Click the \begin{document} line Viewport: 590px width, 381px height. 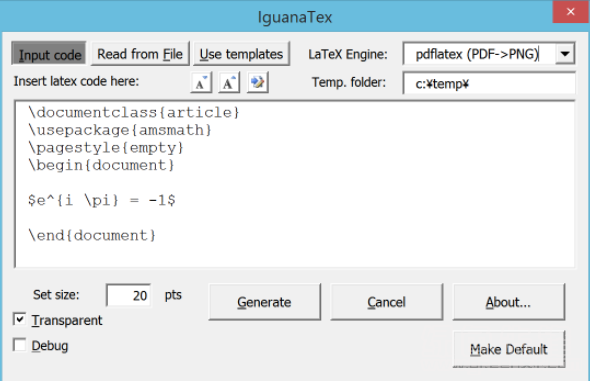101,165
